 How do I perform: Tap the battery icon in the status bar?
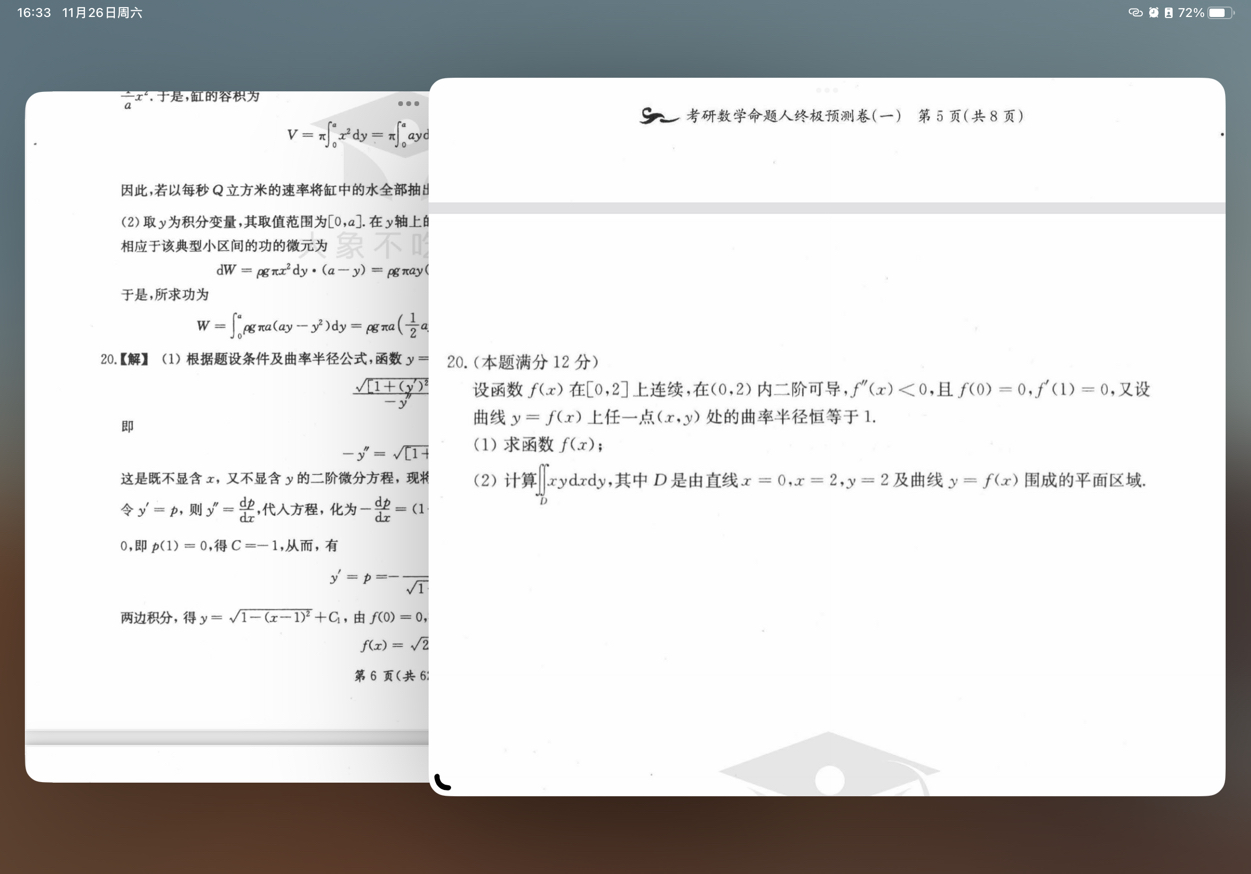[x=1219, y=13]
